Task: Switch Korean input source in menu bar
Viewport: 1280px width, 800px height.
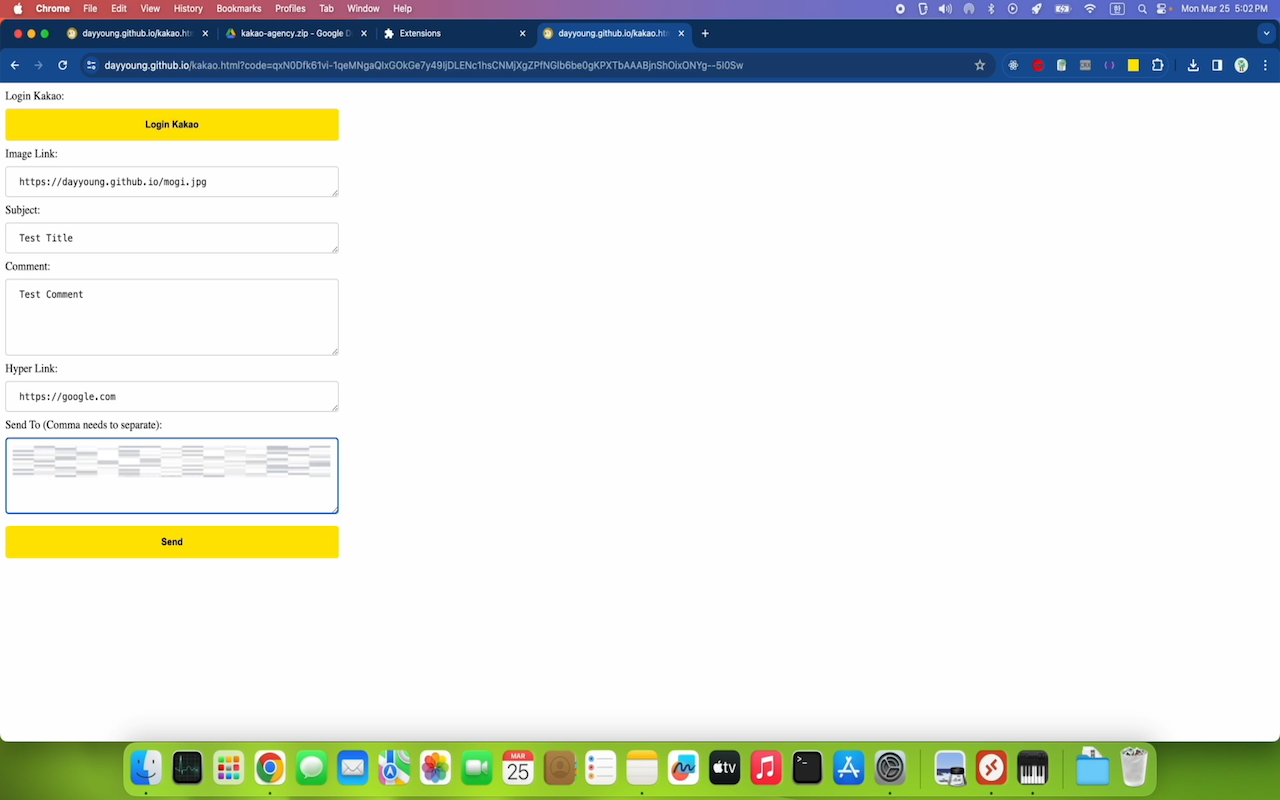Action: (x=1117, y=8)
